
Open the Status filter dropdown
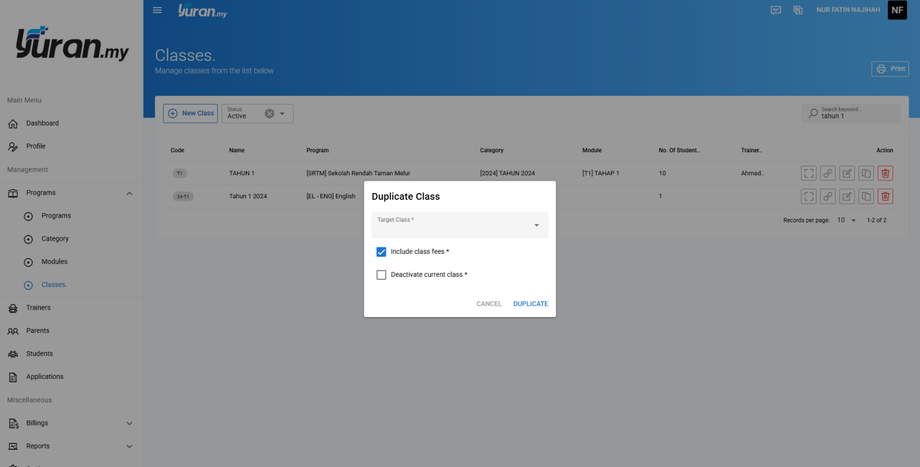pos(282,114)
